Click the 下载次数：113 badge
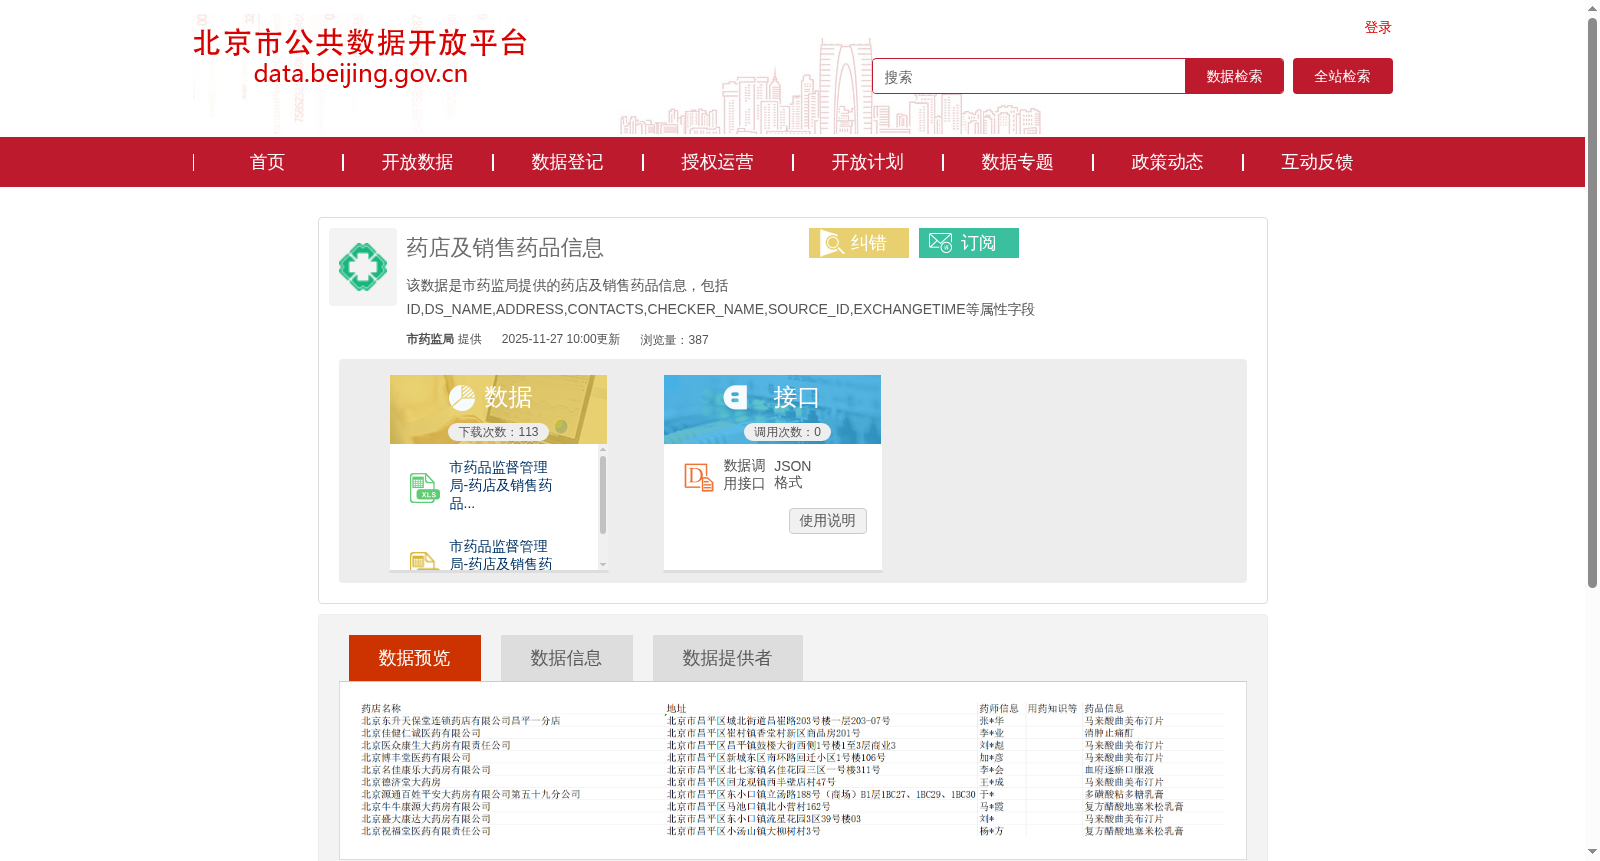Viewport: 1600px width, 861px height. pos(498,432)
